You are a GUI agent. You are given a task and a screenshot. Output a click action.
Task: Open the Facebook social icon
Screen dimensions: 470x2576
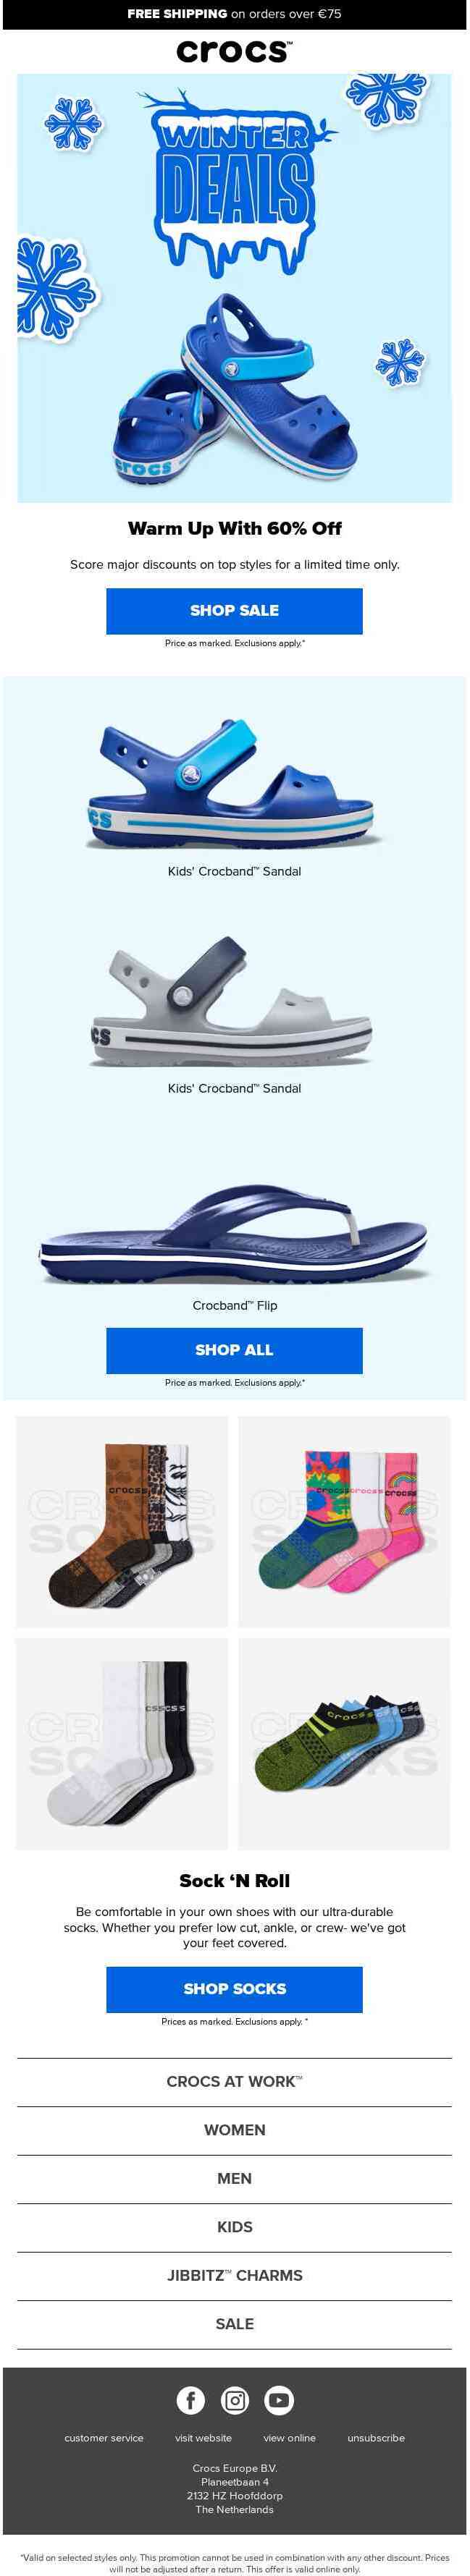[190, 2401]
